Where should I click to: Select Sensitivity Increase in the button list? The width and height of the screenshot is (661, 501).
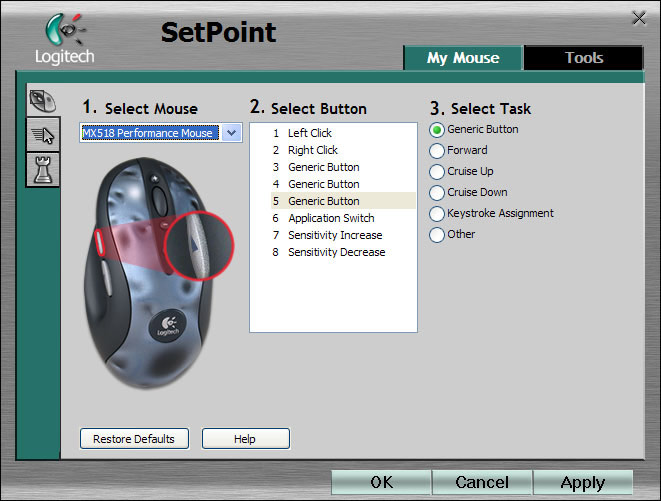coord(335,235)
